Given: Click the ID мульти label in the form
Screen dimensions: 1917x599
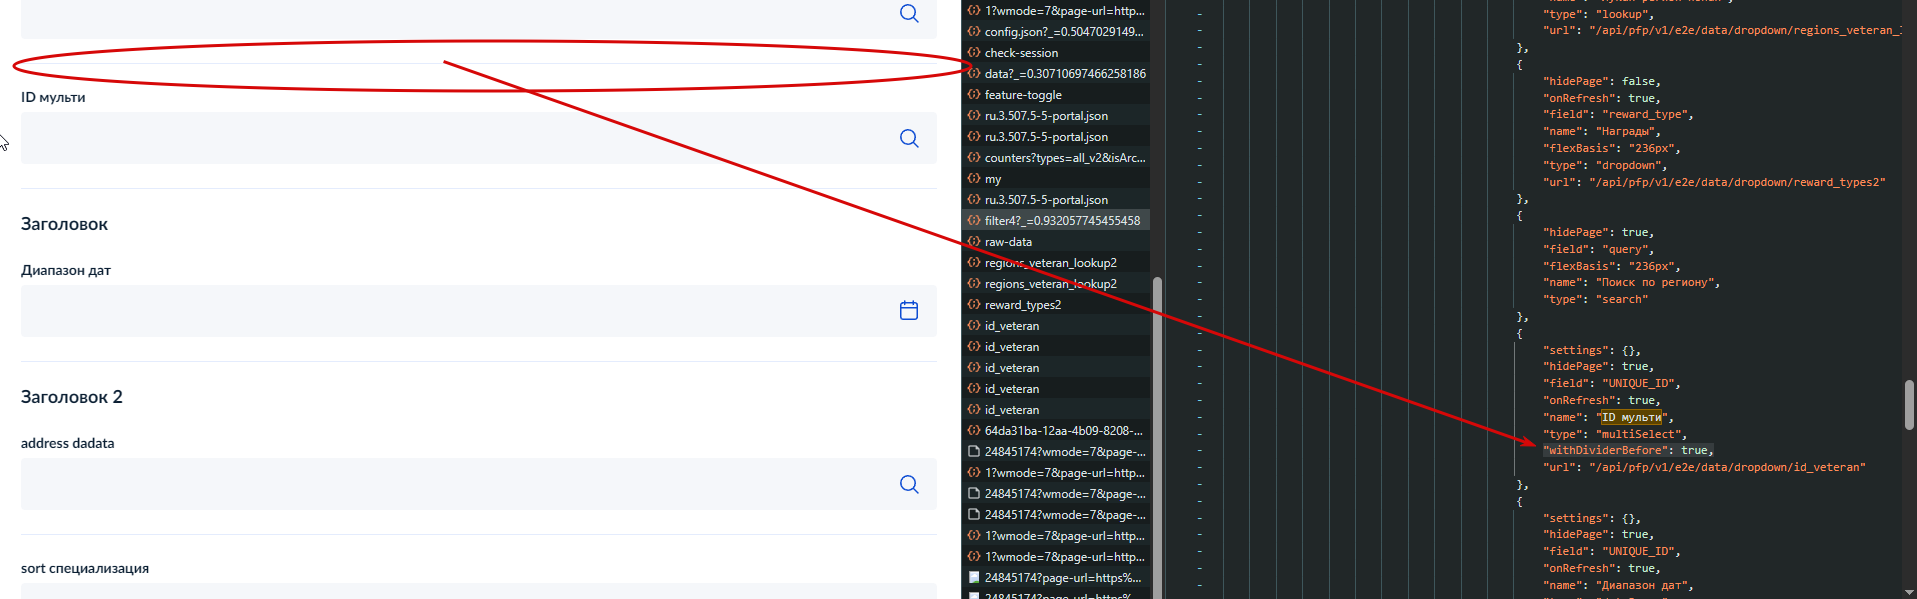Looking at the screenshot, I should point(53,97).
